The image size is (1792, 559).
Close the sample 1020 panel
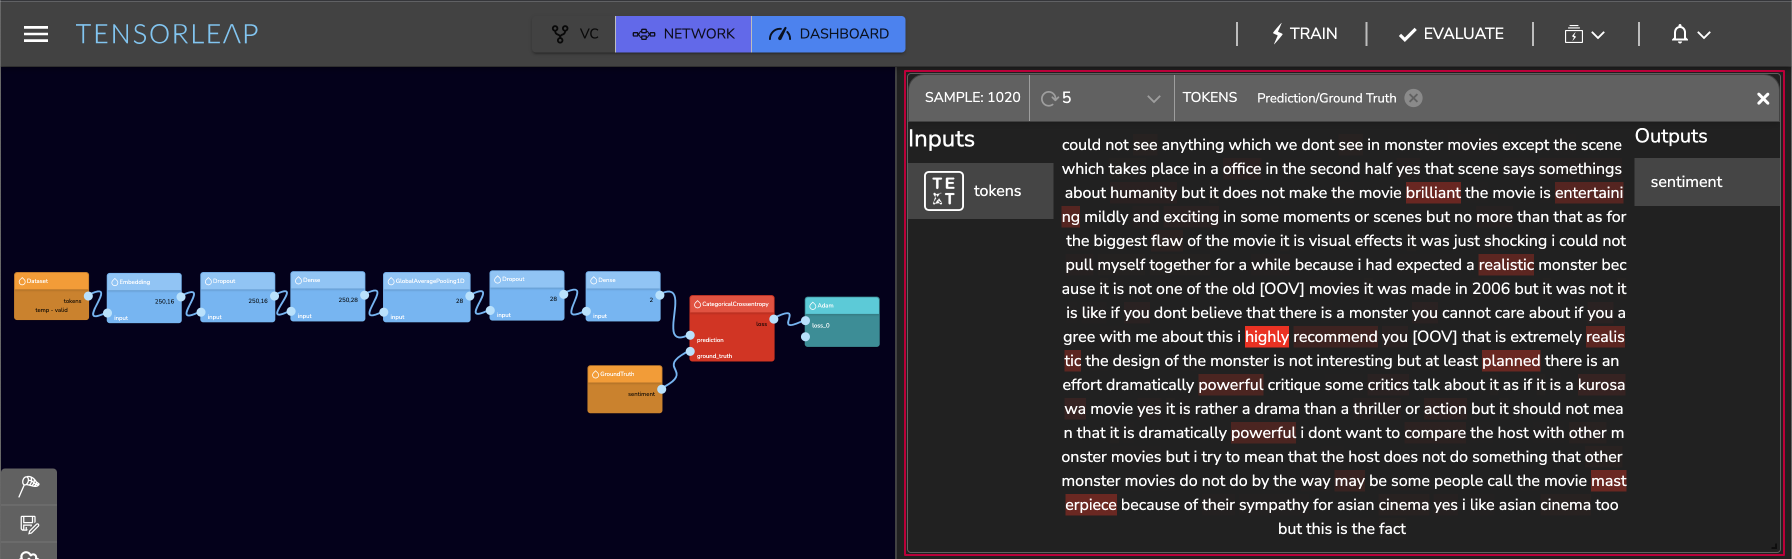[x=1763, y=99]
